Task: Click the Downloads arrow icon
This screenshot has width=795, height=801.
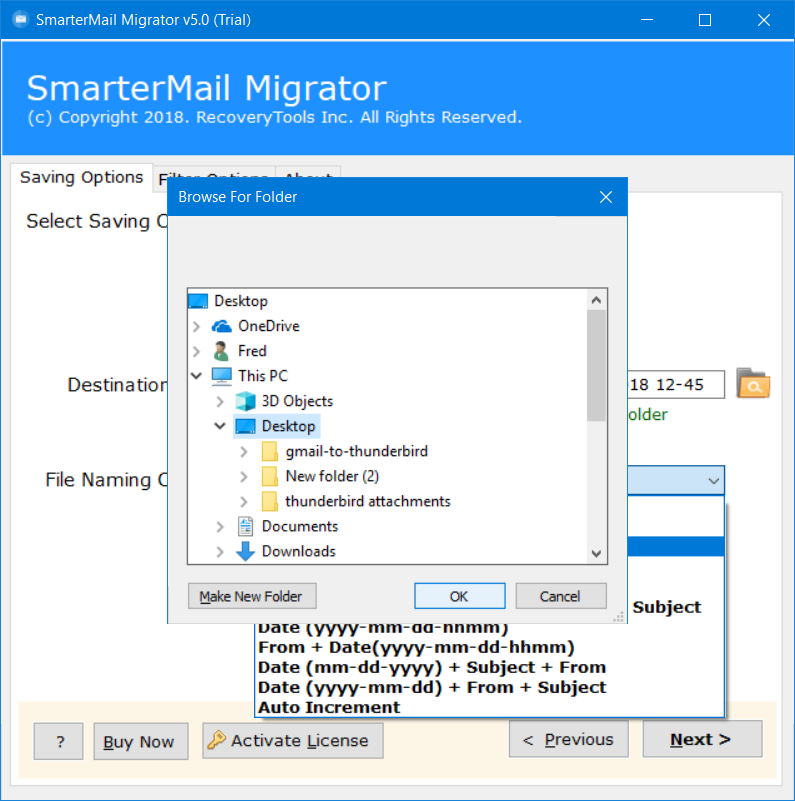Action: 245,551
